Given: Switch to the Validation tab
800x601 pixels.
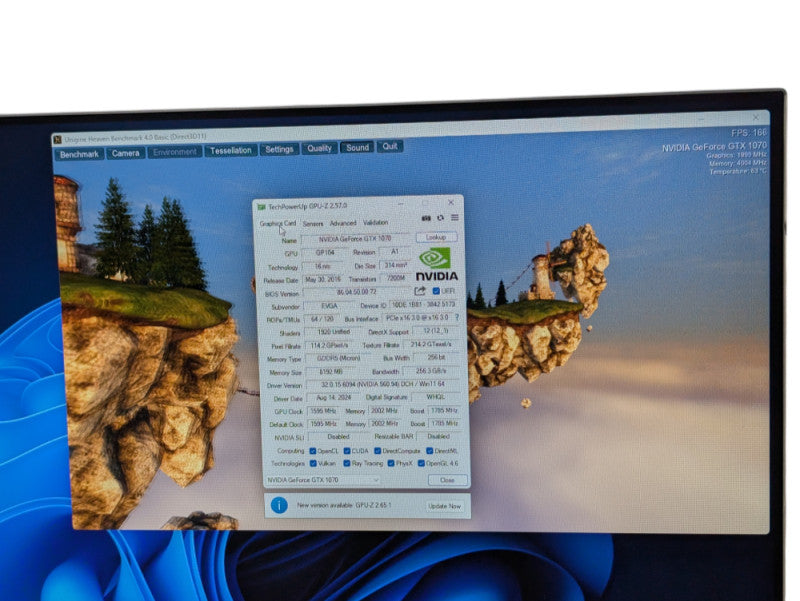Looking at the screenshot, I should click(376, 222).
